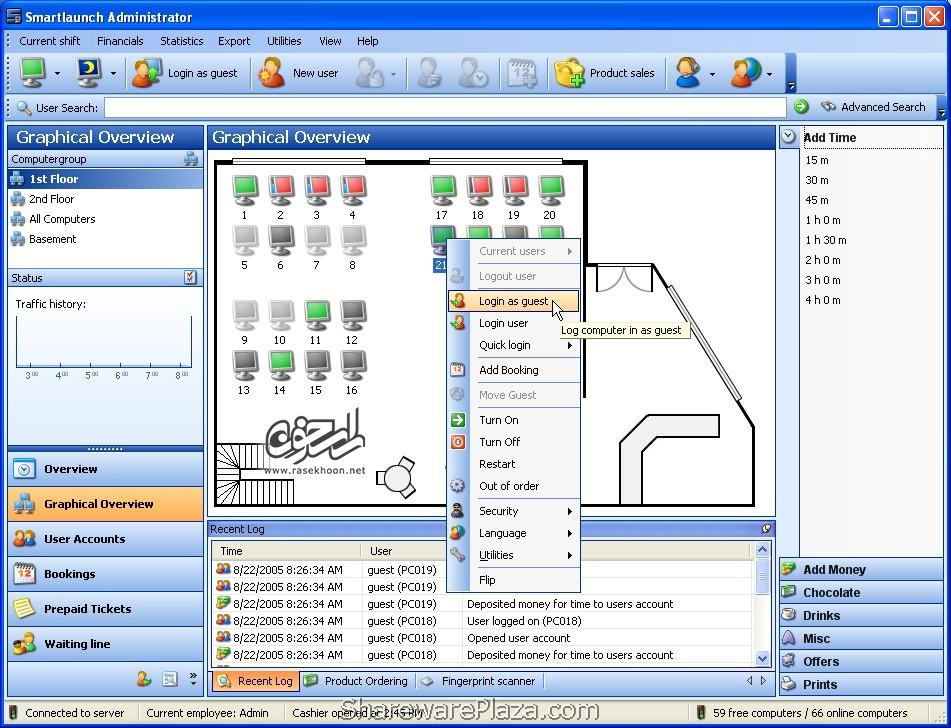
Task: Click the green search go arrow
Action: 801,107
